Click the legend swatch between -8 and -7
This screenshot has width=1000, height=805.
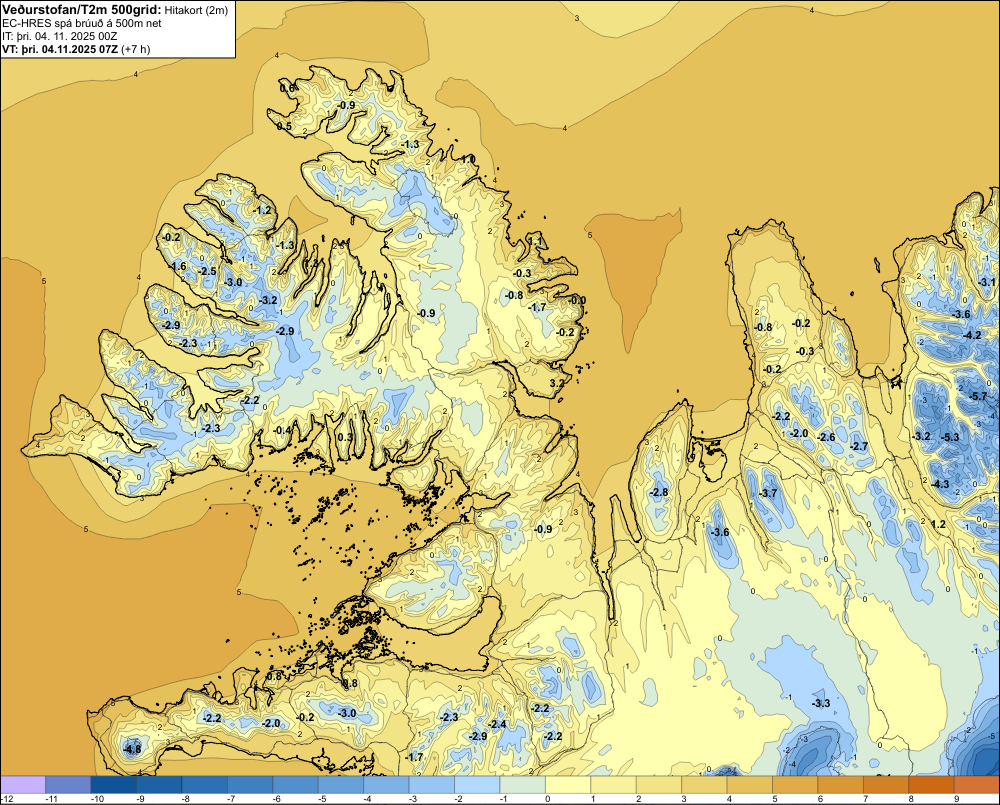[205, 785]
